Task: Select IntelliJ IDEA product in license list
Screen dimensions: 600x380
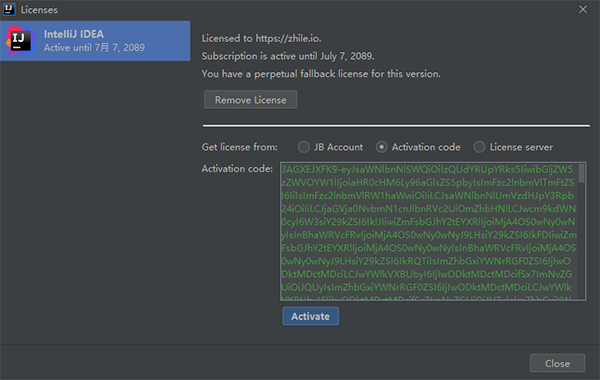Action: tap(95, 41)
